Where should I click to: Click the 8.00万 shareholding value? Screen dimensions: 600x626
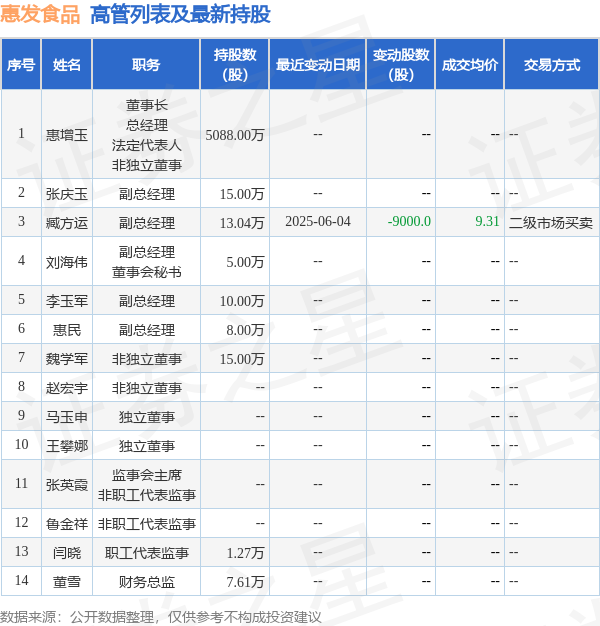245,330
